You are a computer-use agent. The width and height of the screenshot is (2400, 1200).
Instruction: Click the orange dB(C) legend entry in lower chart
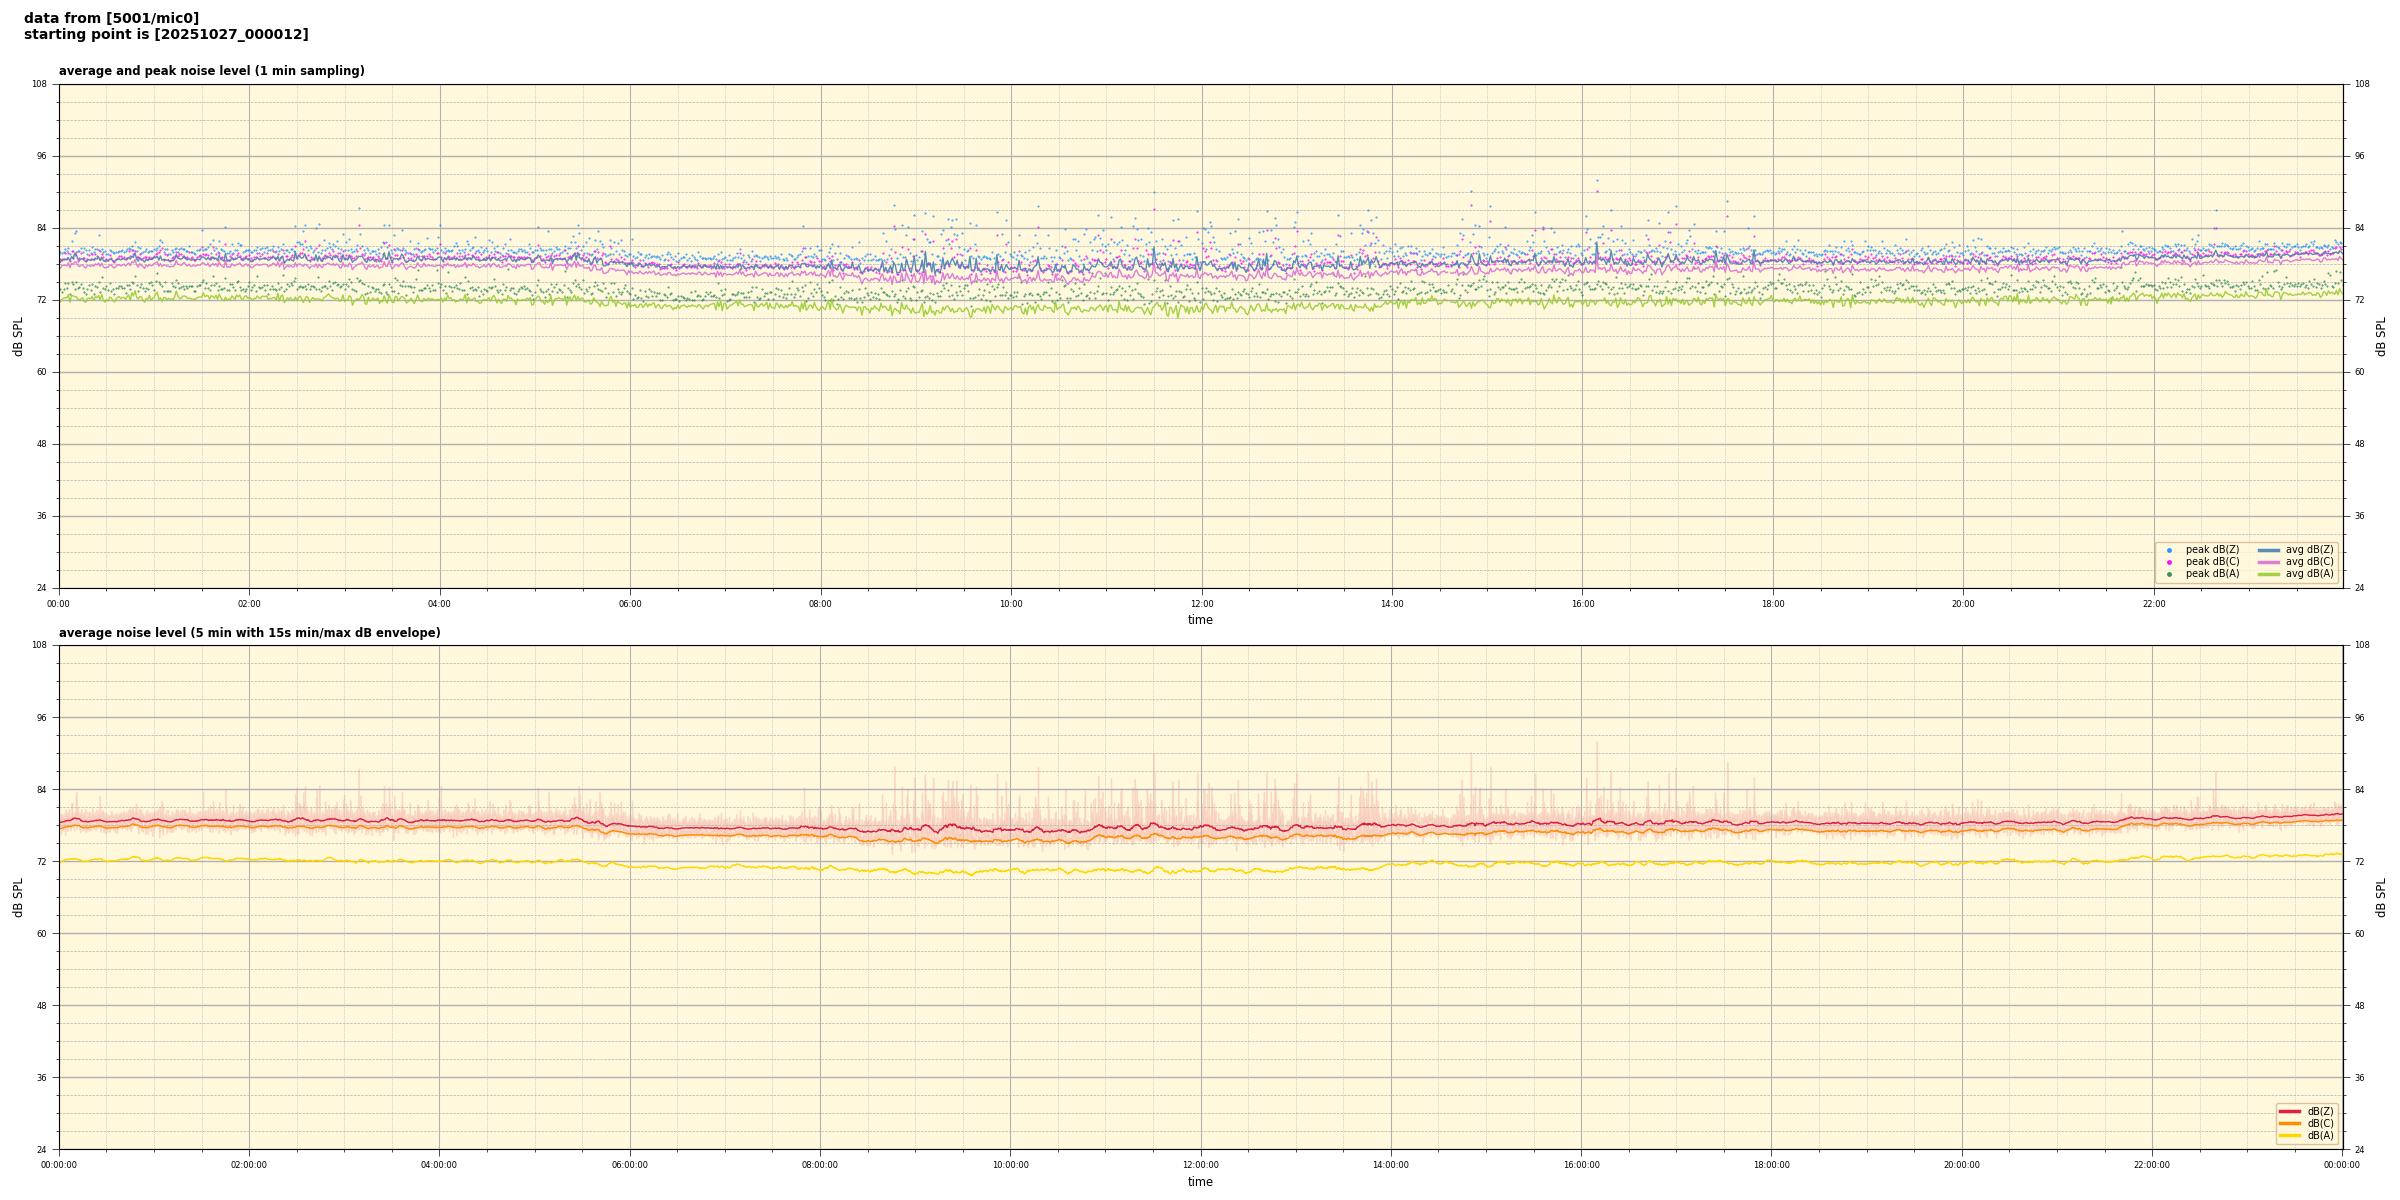coord(2289,1123)
